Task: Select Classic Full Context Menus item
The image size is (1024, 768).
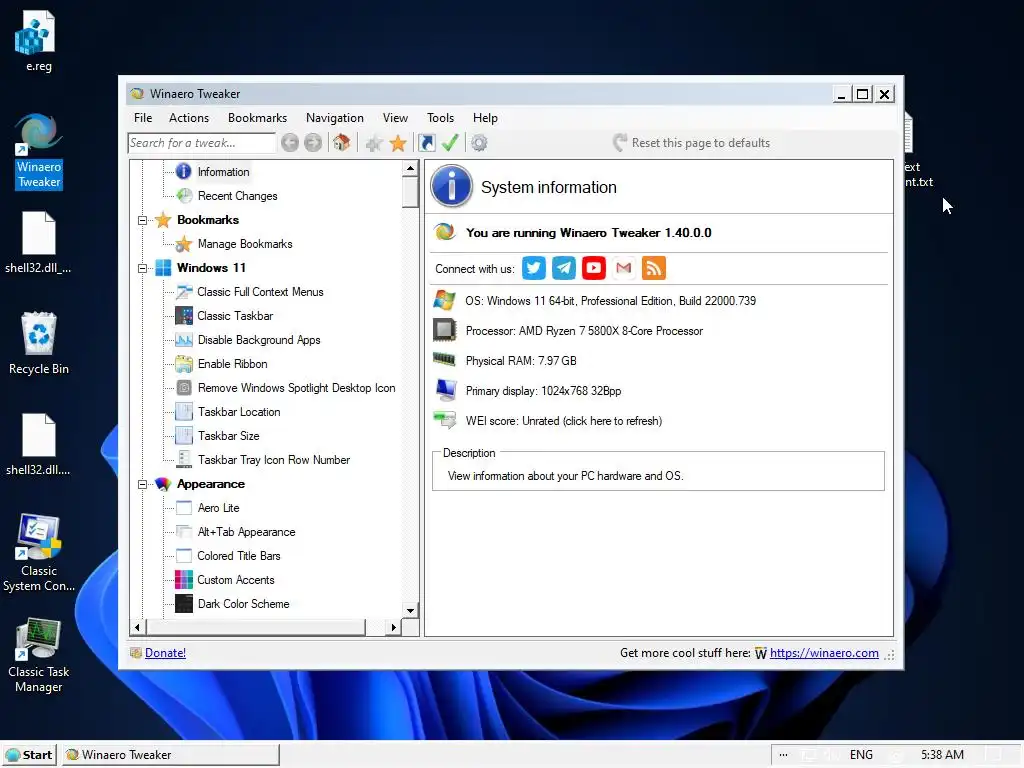Action: pos(260,292)
